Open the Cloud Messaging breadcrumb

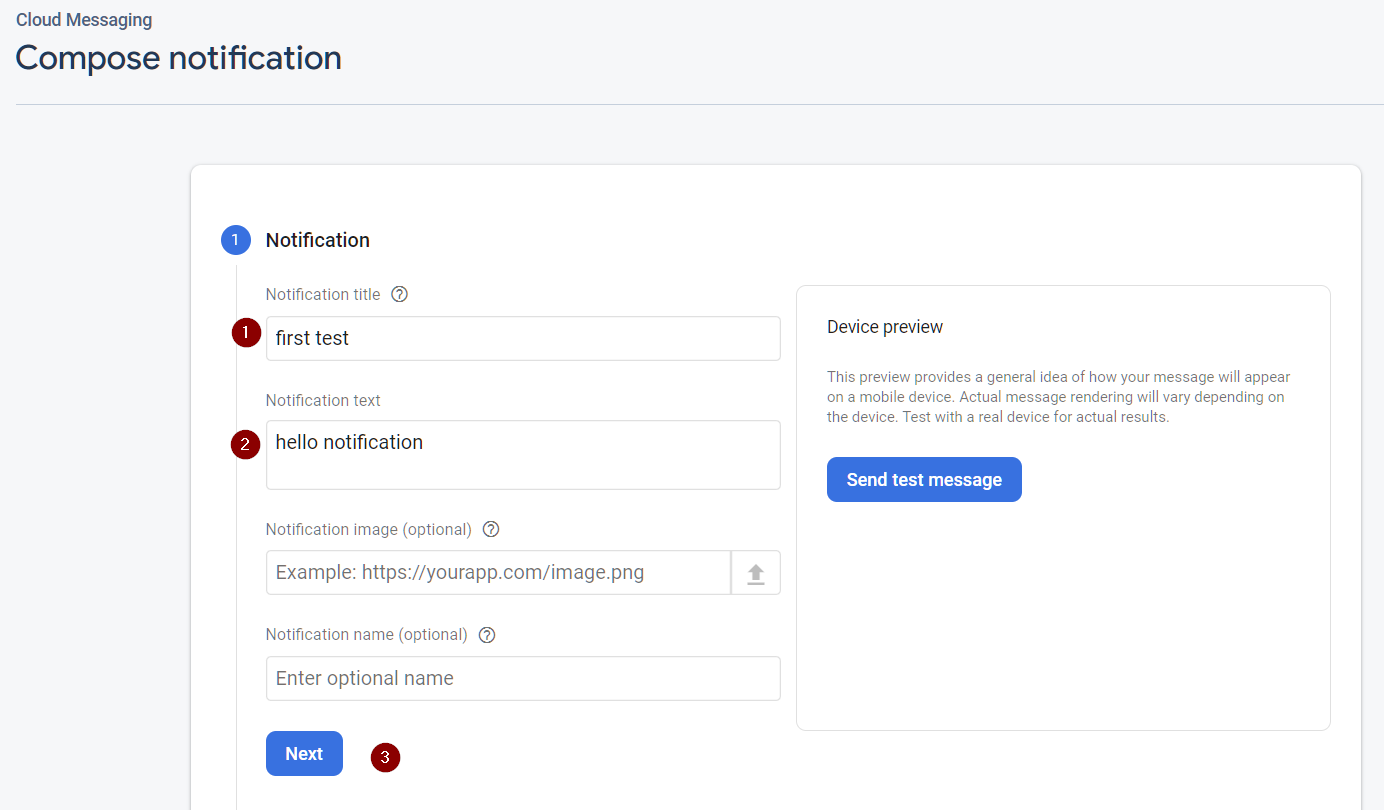(x=84, y=20)
